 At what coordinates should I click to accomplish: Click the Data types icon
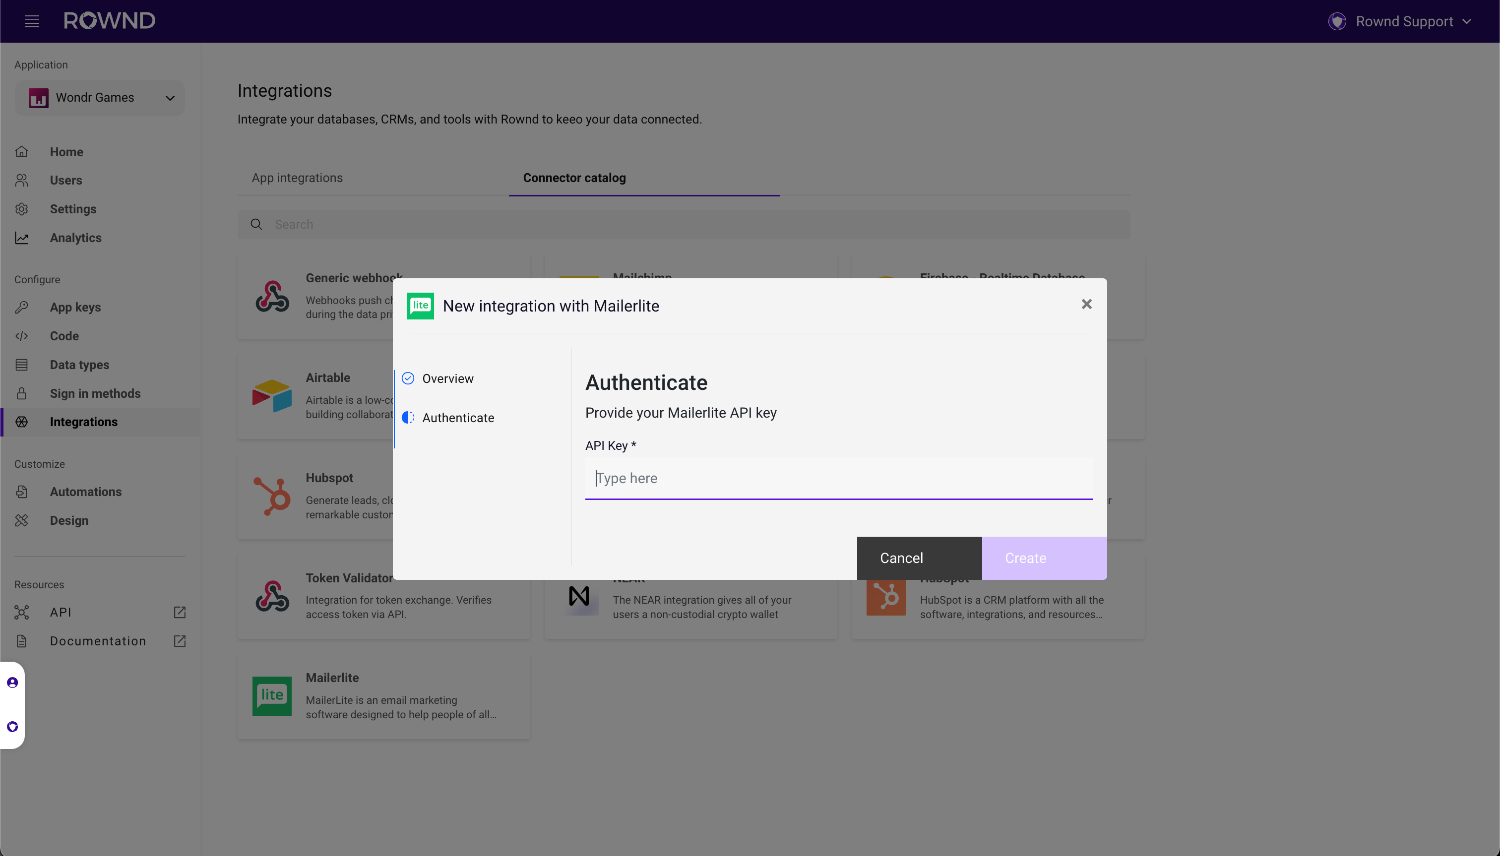click(22, 365)
